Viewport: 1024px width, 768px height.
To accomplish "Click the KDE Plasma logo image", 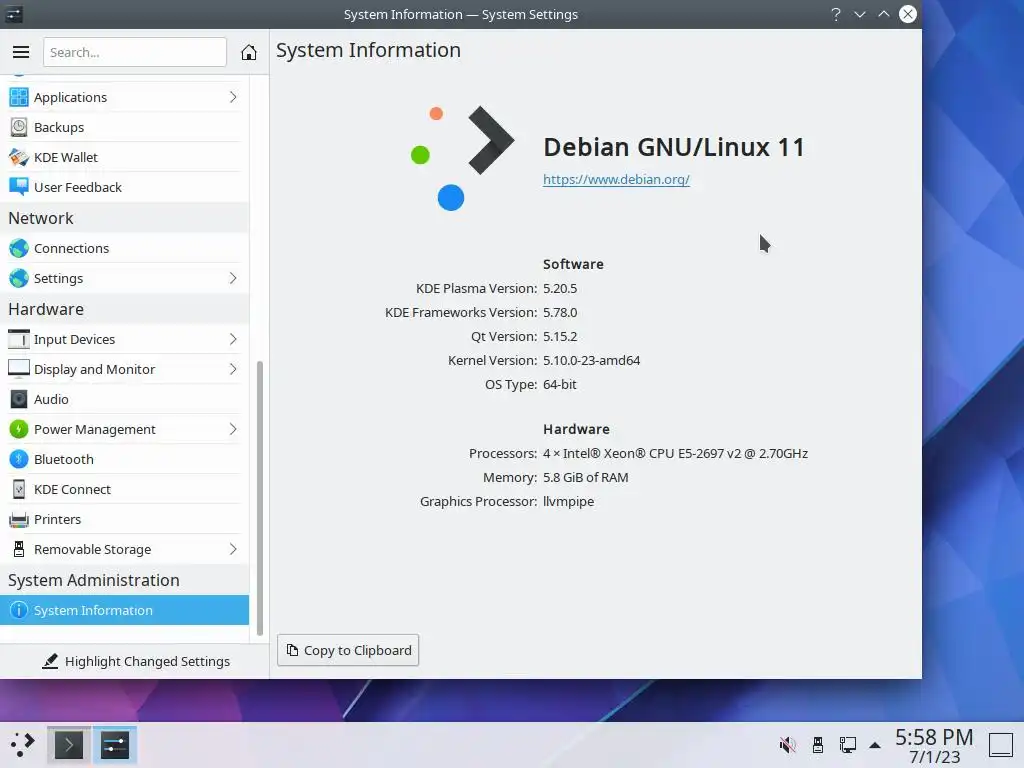I will (x=462, y=157).
